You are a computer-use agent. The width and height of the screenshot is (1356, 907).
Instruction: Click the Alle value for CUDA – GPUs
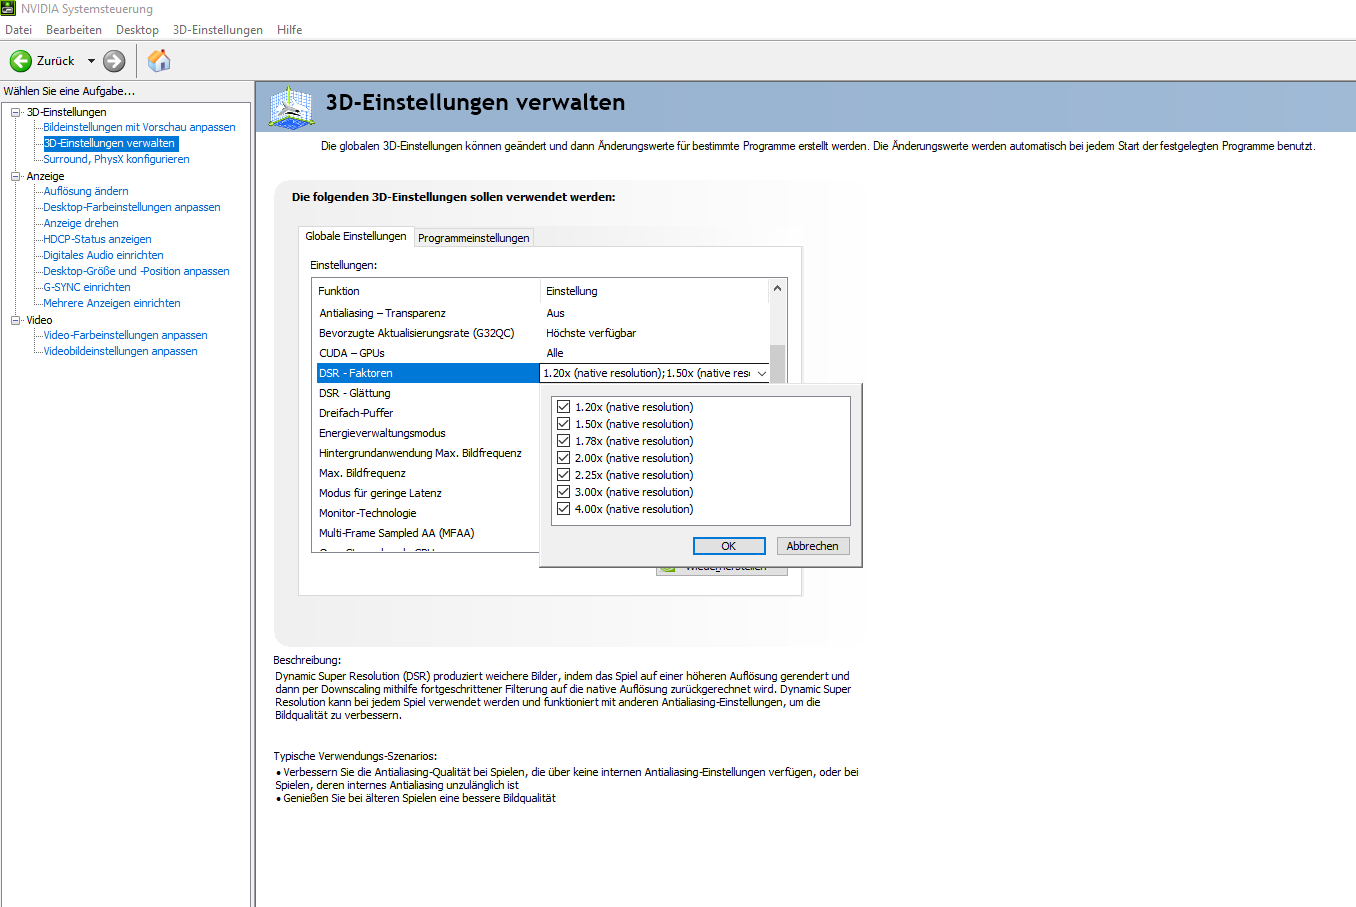(555, 353)
